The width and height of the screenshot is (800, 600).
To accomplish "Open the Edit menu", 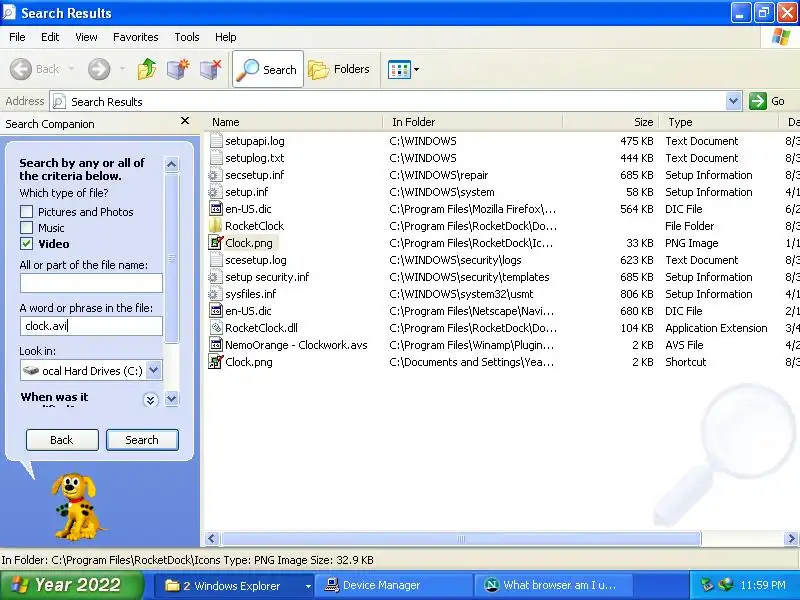I will pos(50,37).
